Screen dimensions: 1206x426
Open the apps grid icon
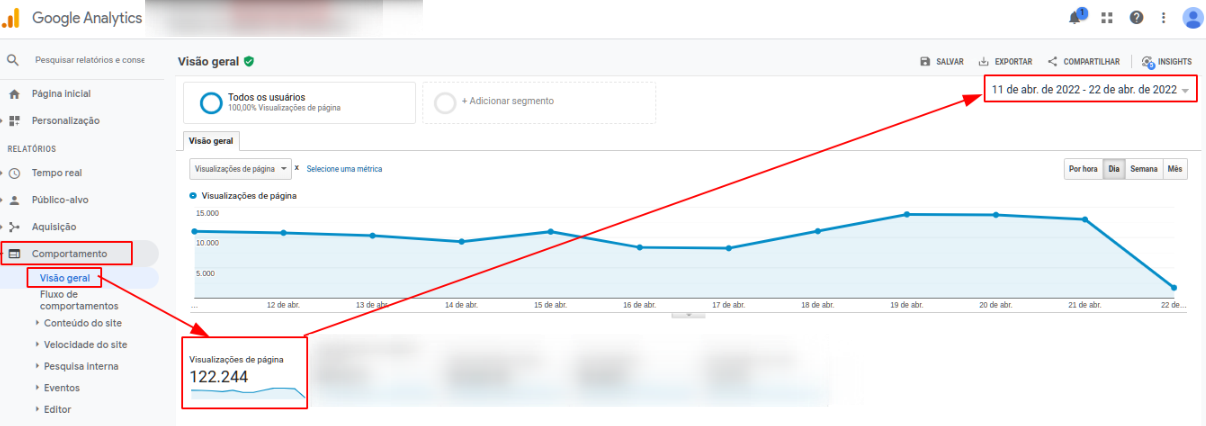1107,18
